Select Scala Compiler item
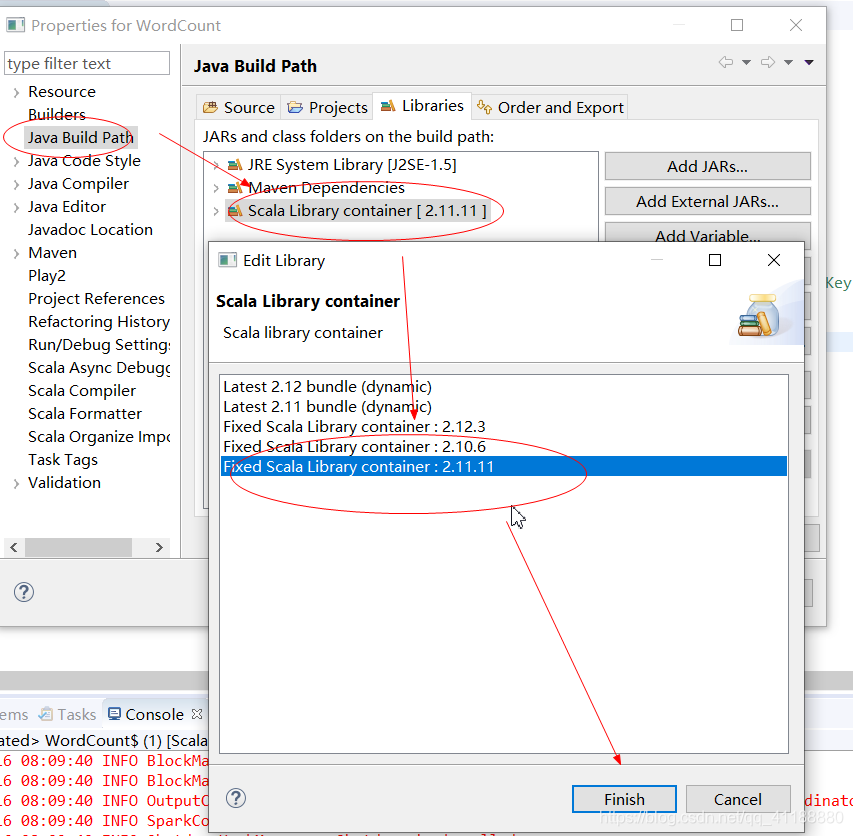The image size is (853, 836). click(82, 391)
